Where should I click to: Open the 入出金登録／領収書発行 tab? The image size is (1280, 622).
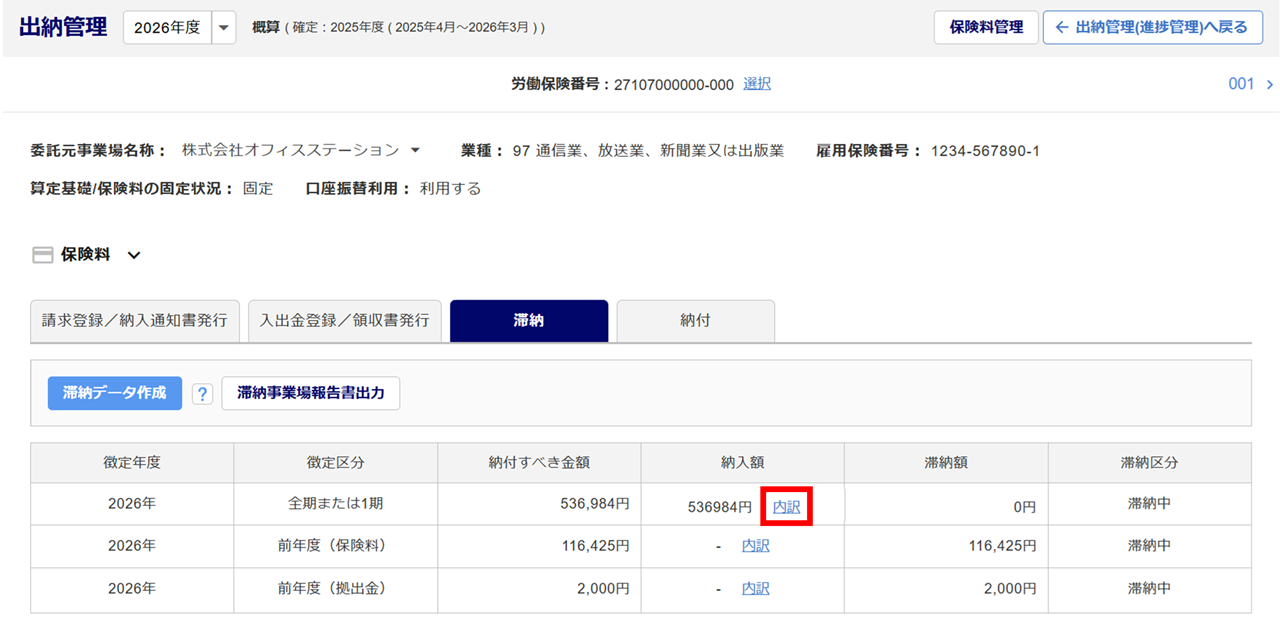tap(345, 321)
